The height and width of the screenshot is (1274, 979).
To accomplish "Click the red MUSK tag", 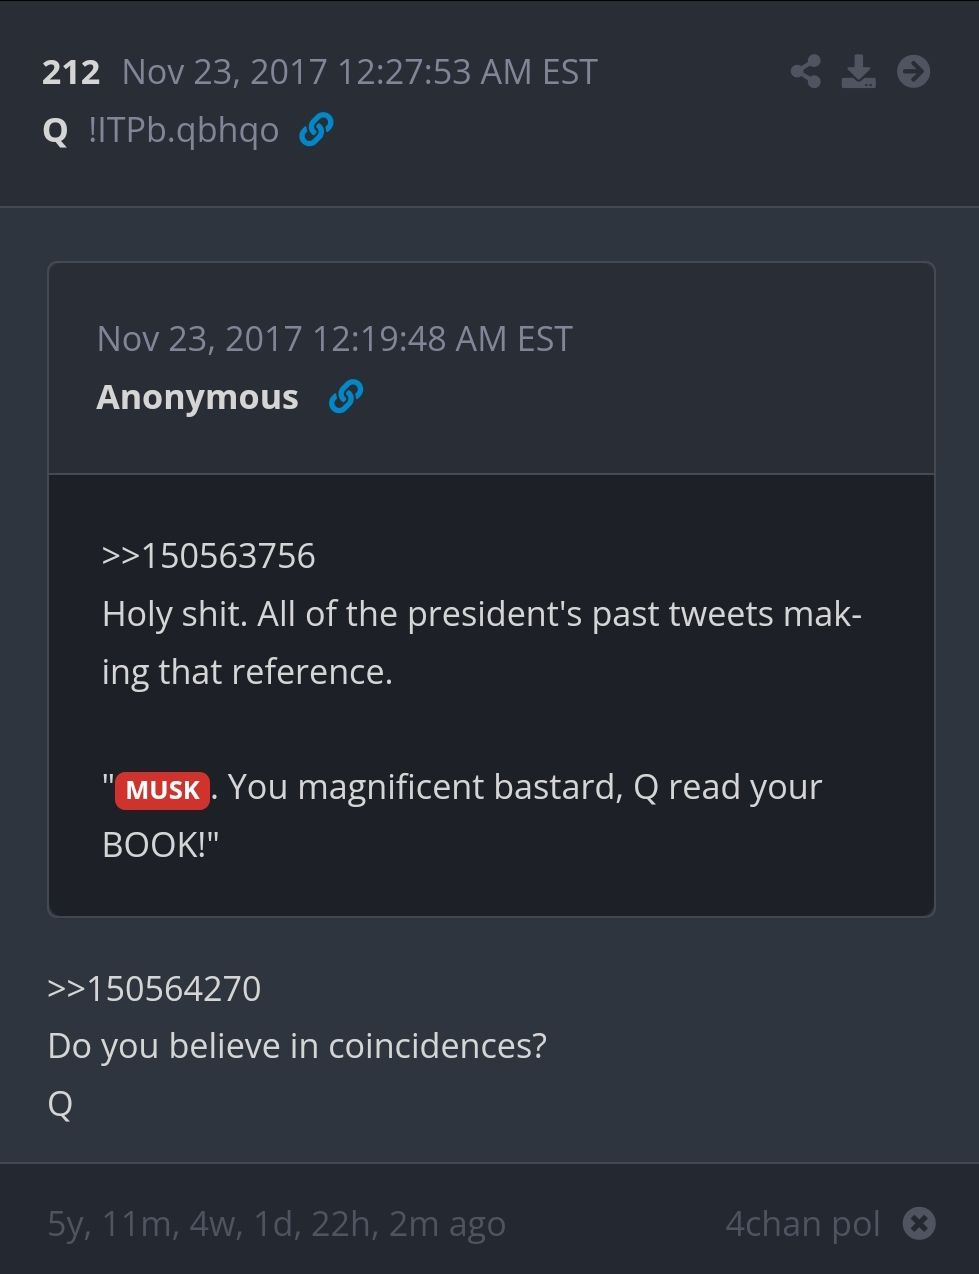I will 162,790.
